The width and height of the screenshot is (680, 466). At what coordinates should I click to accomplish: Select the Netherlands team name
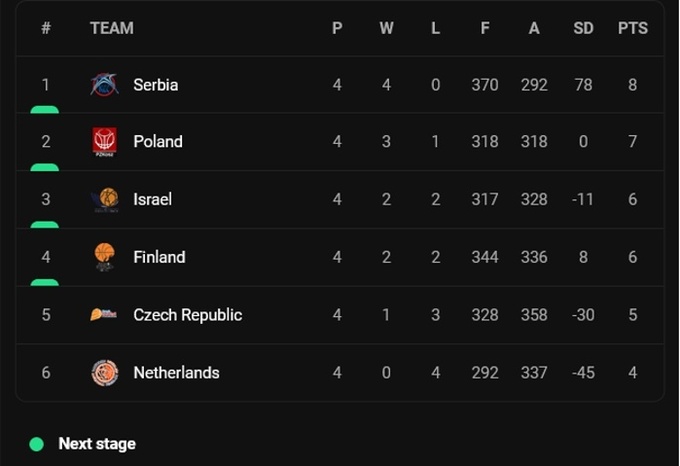pyautogui.click(x=176, y=373)
